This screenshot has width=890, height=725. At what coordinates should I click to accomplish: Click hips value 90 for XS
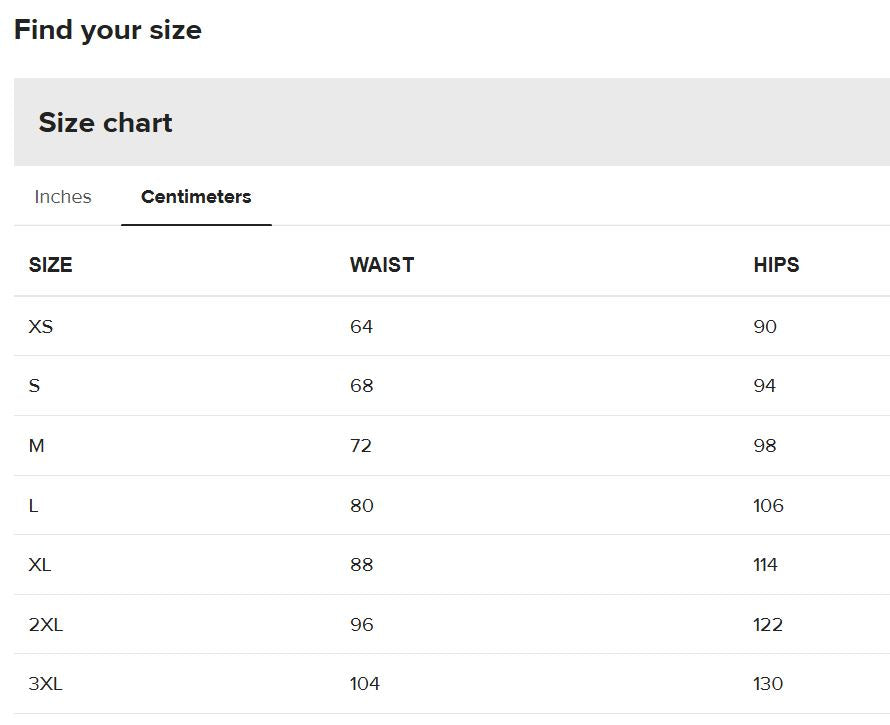[765, 326]
